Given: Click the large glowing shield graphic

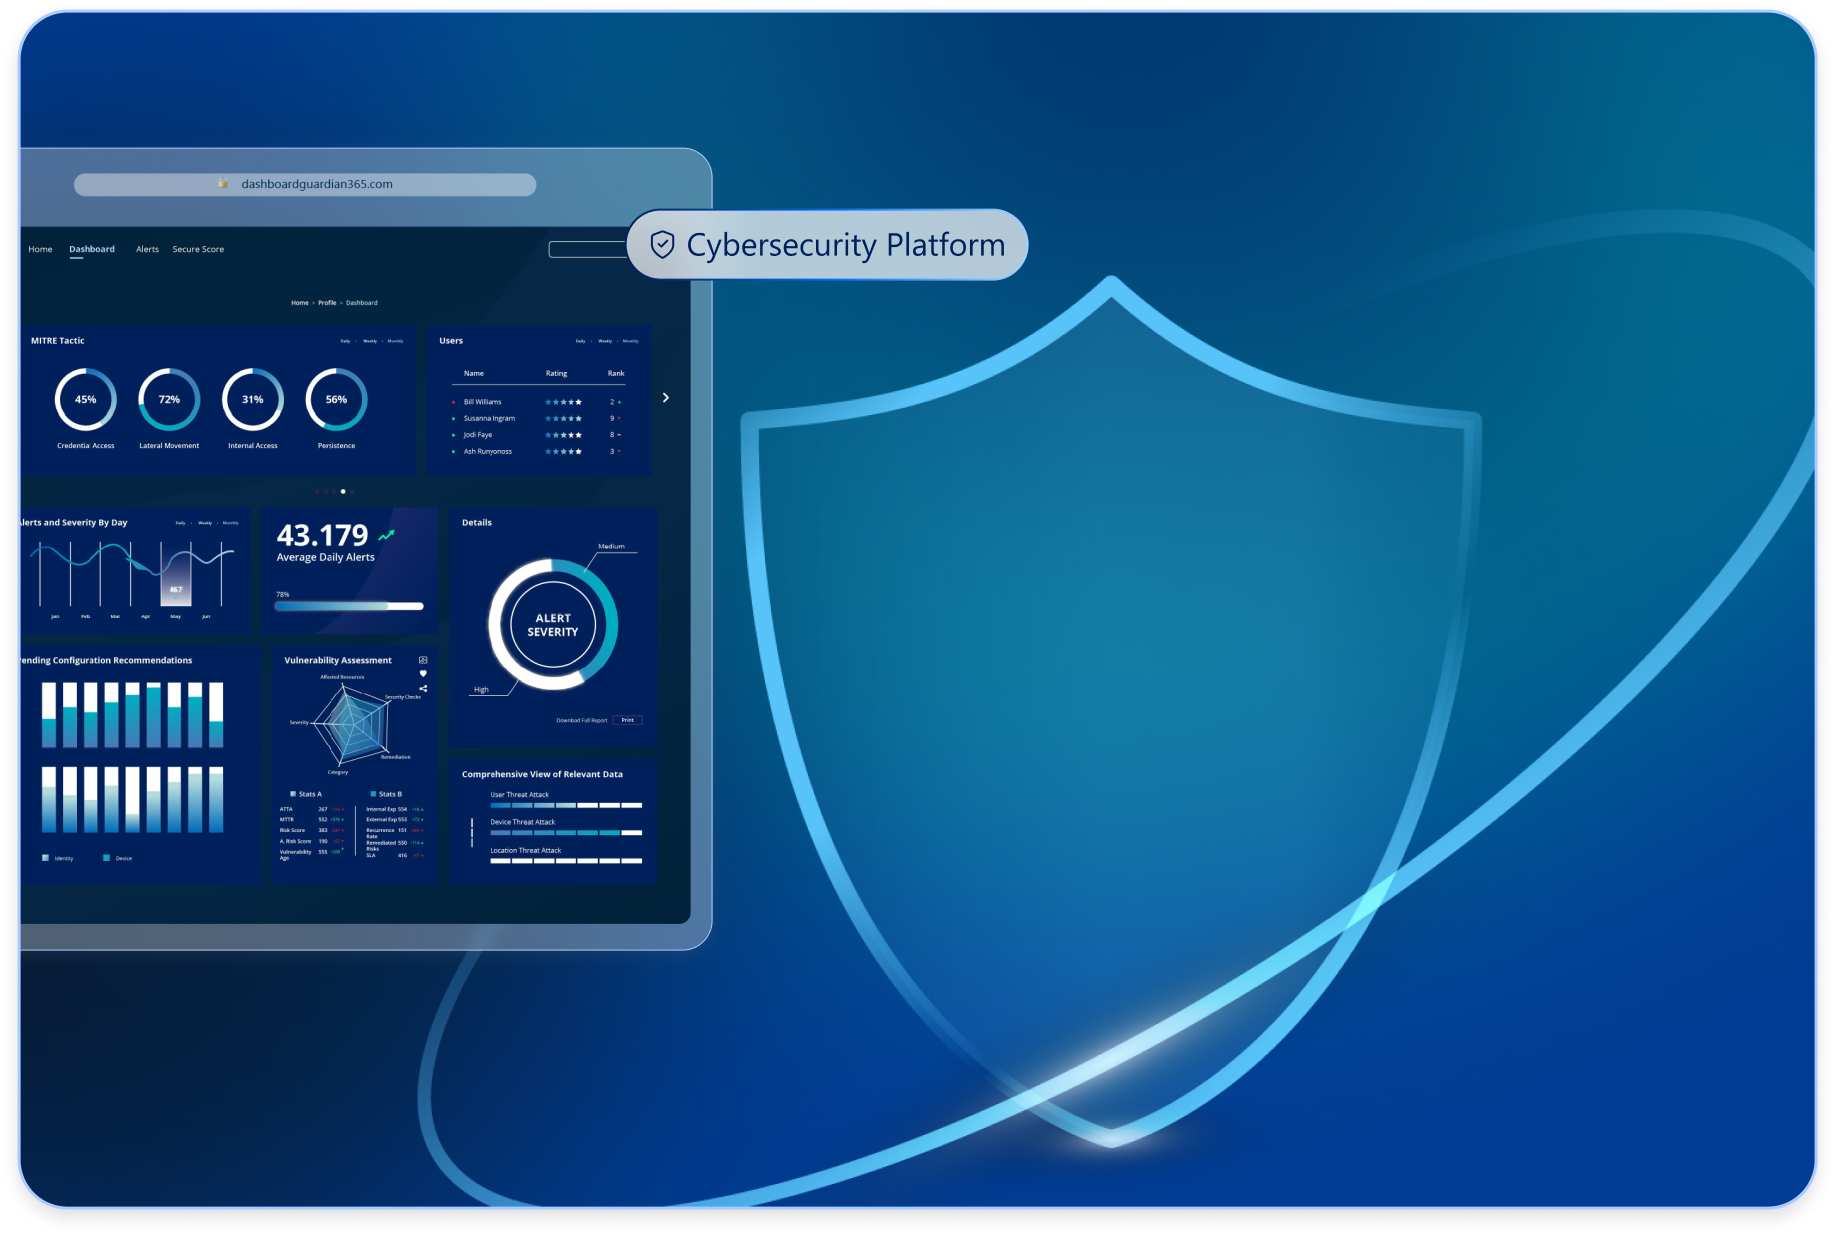Looking at the screenshot, I should [x=1110, y=710].
